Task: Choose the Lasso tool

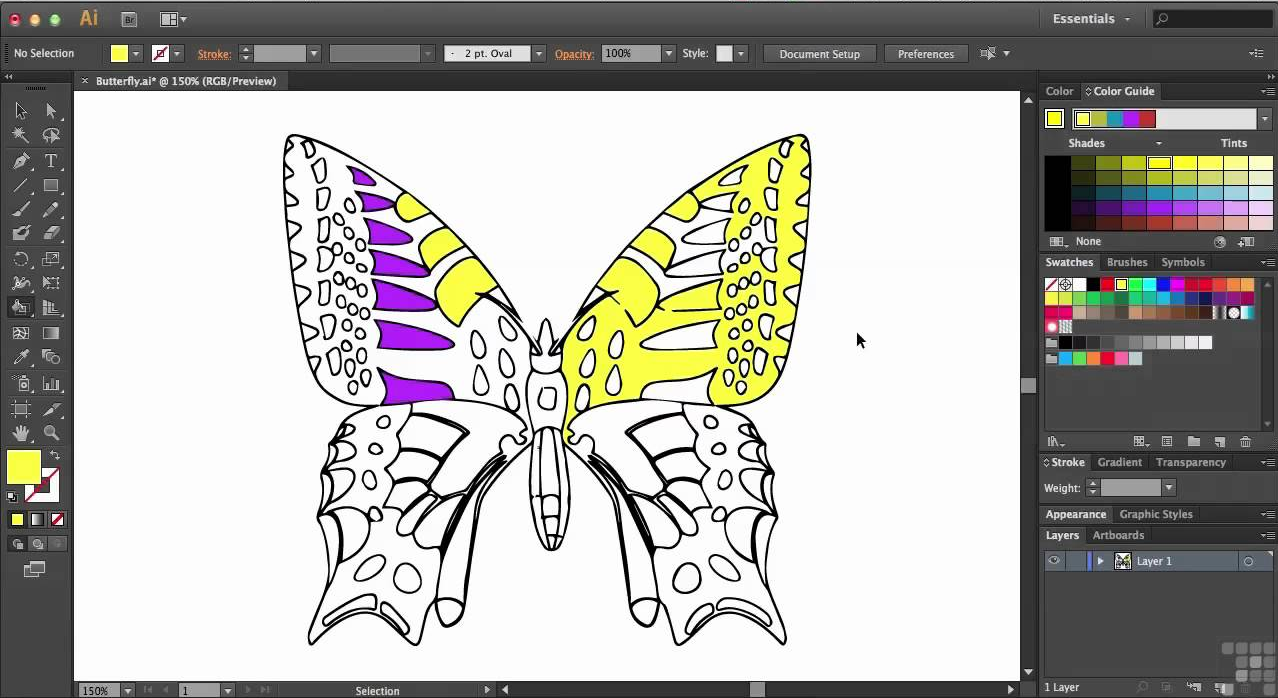Action: [51, 135]
